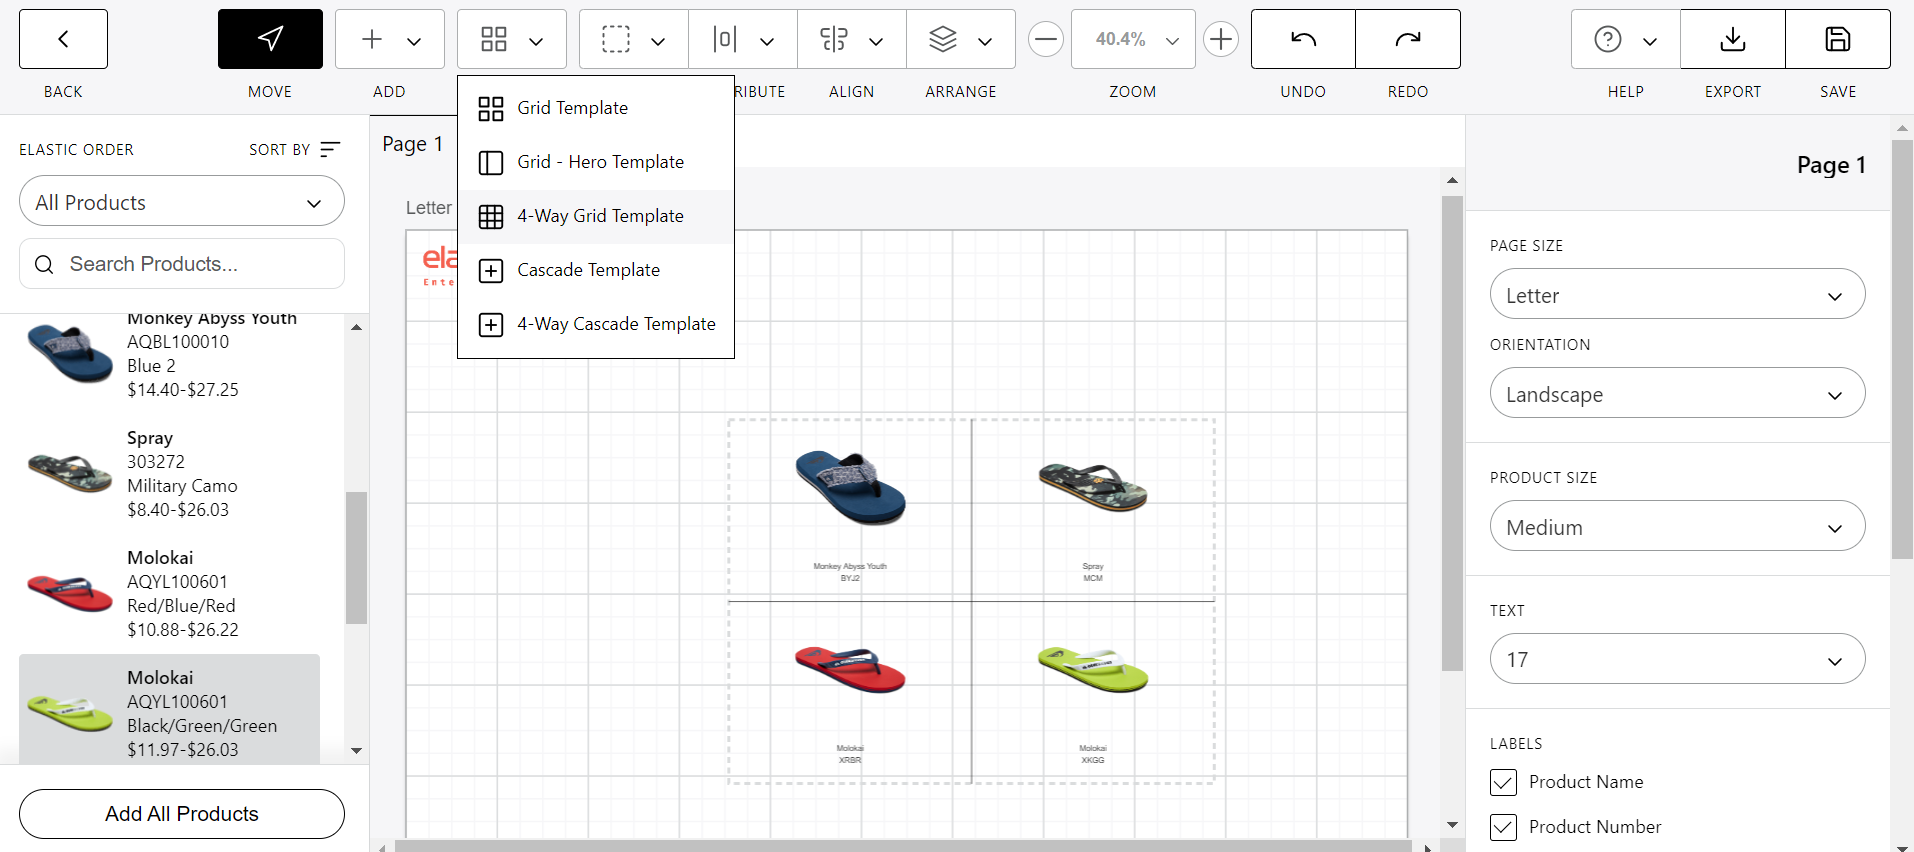Select Cascade Template menu entry
Screen dimensions: 1914x852
pyautogui.click(x=588, y=270)
